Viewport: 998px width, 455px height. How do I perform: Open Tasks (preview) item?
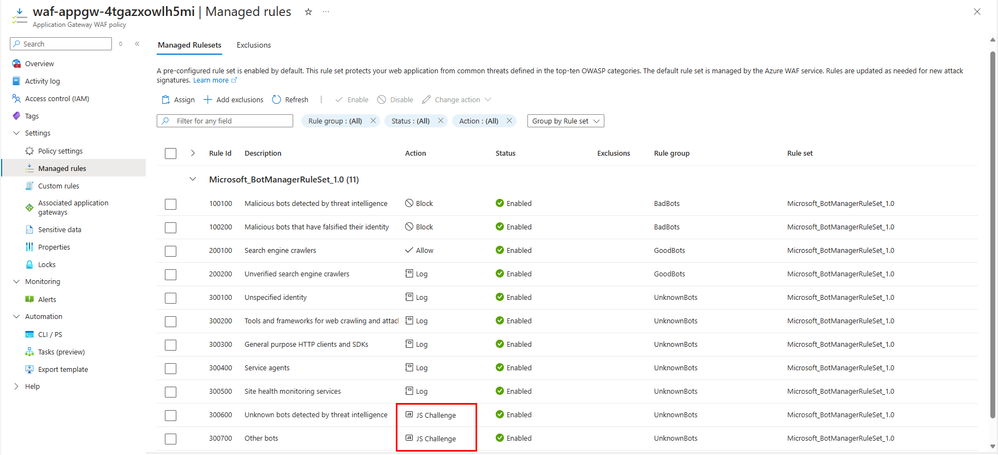[x=61, y=352]
